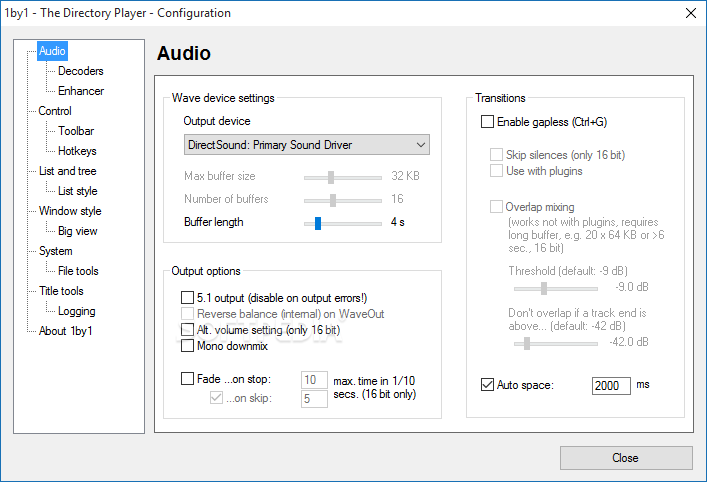Select List and tree category

(67, 171)
